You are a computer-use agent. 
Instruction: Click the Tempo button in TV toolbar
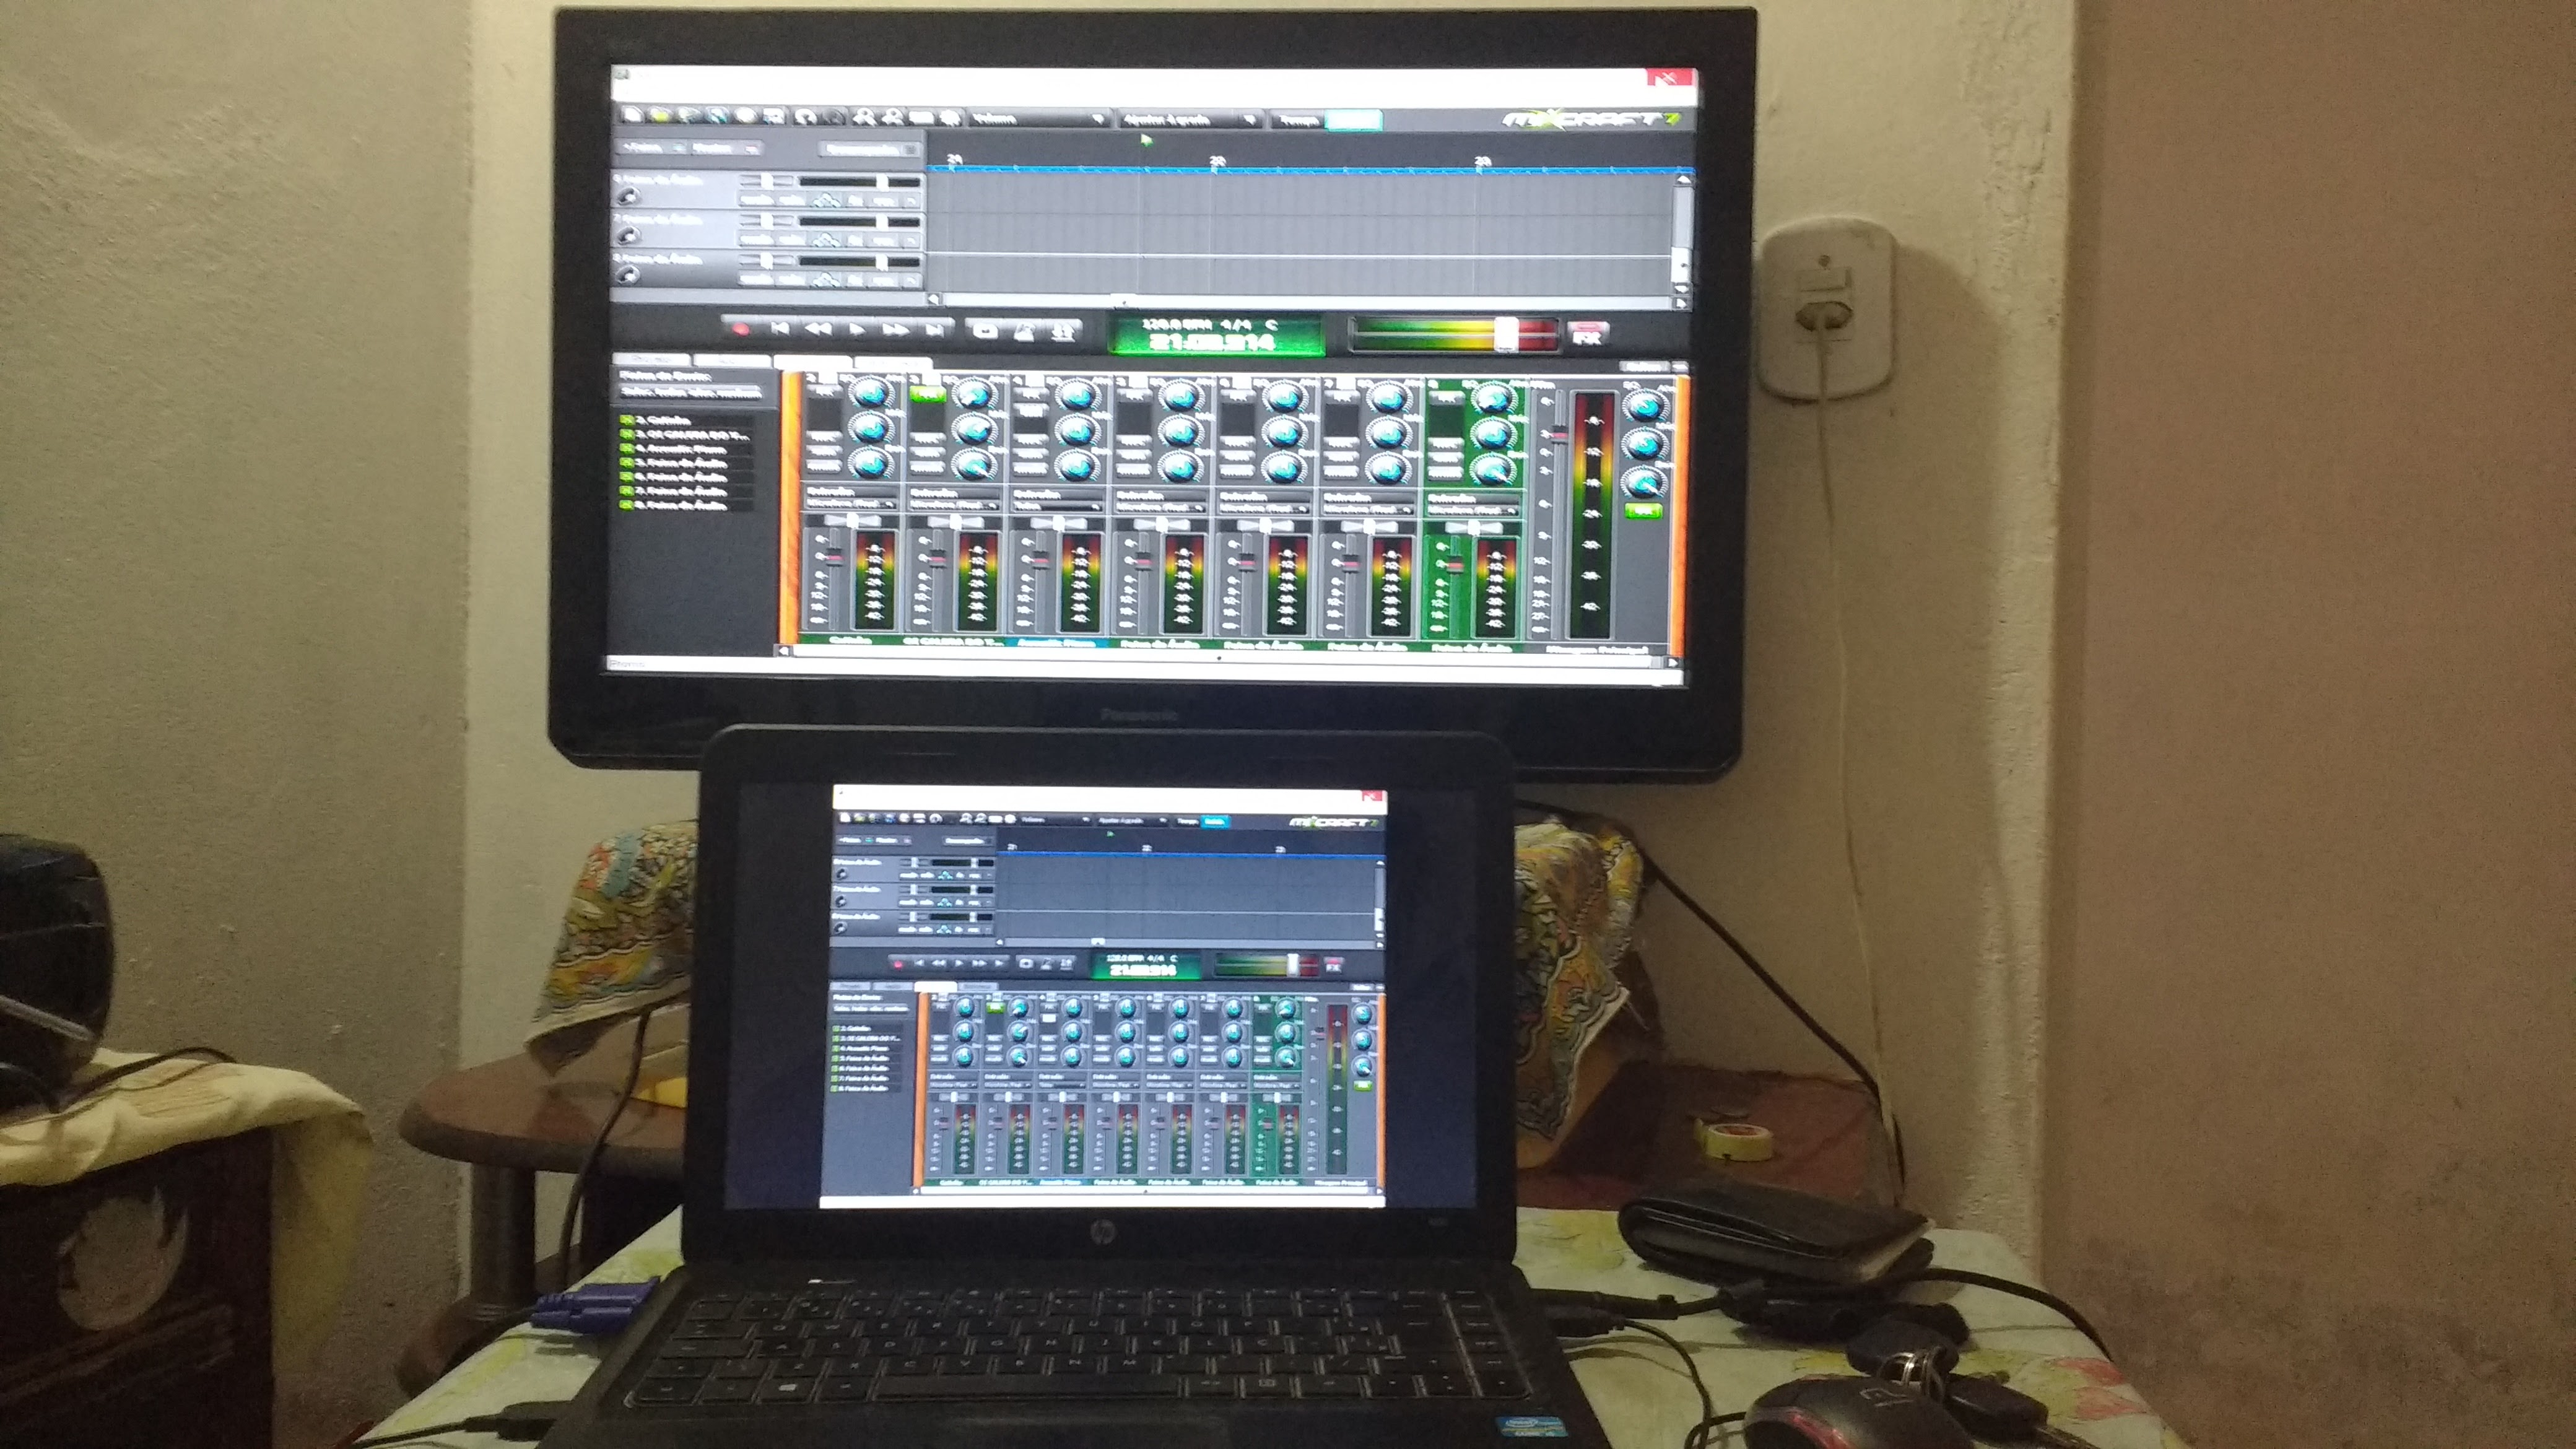(x=1298, y=120)
